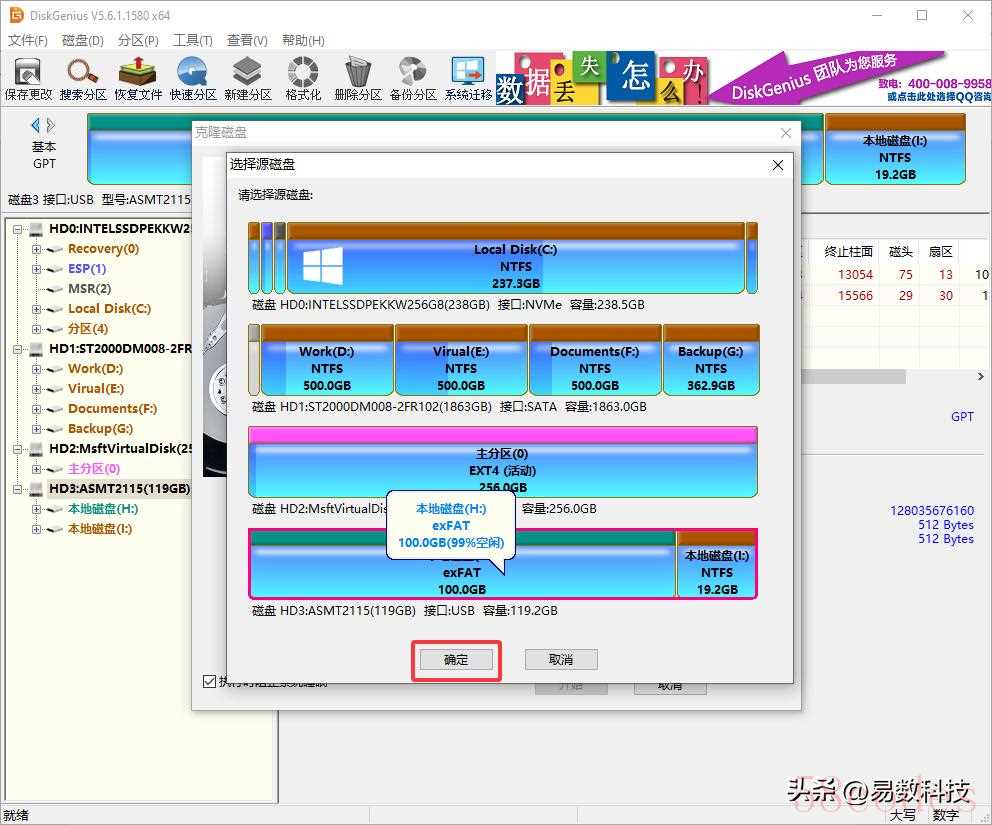The height and width of the screenshot is (825, 992).
Task: Click 取消 in the select source disk dialog
Action: point(561,660)
